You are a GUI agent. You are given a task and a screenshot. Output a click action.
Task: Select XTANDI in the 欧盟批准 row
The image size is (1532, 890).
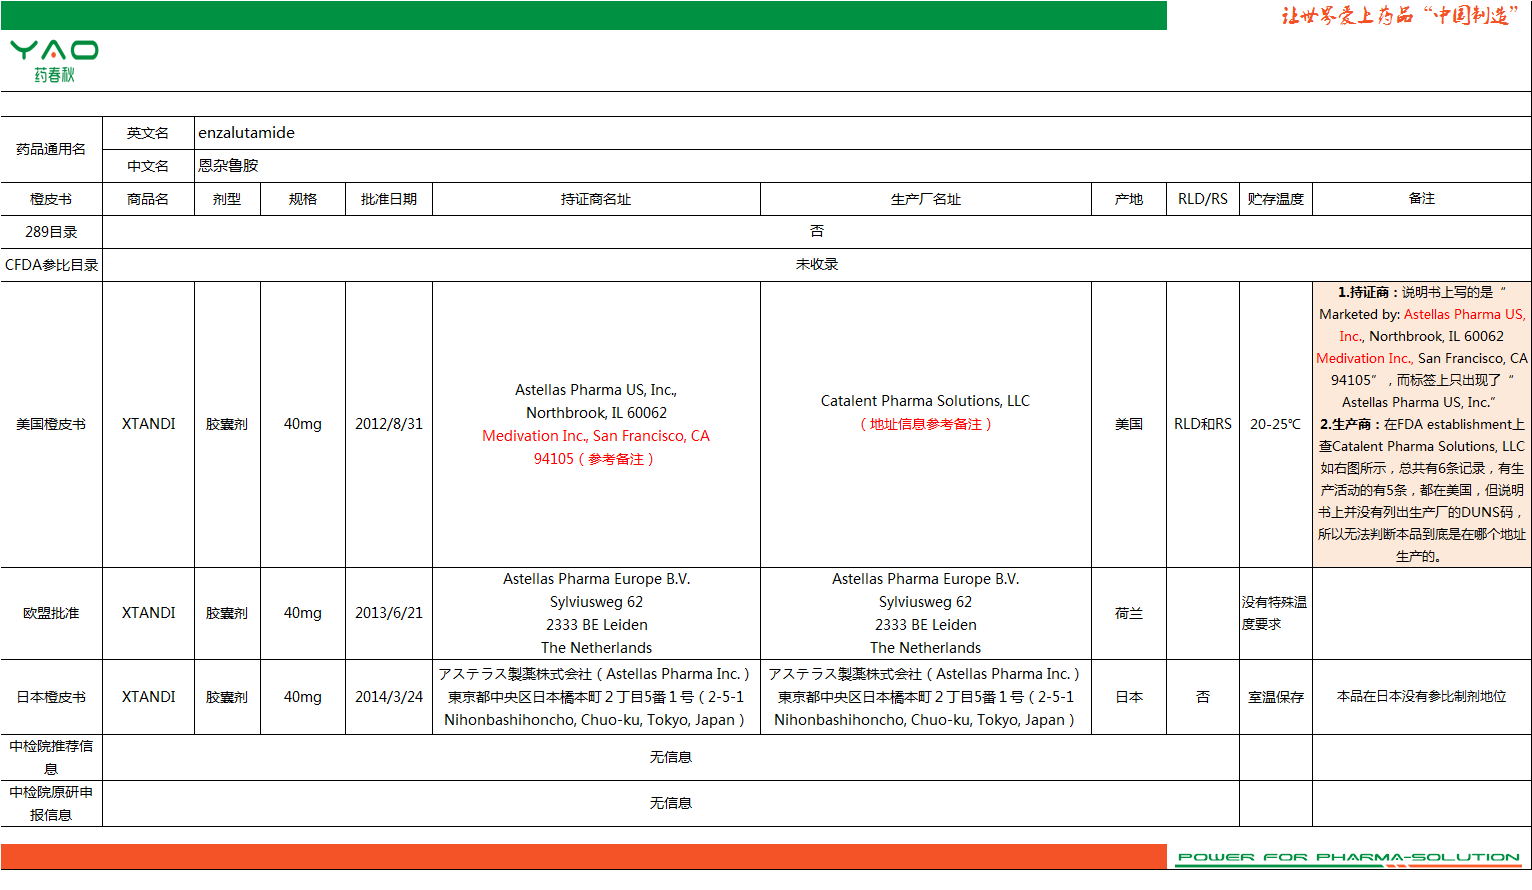pyautogui.click(x=148, y=613)
